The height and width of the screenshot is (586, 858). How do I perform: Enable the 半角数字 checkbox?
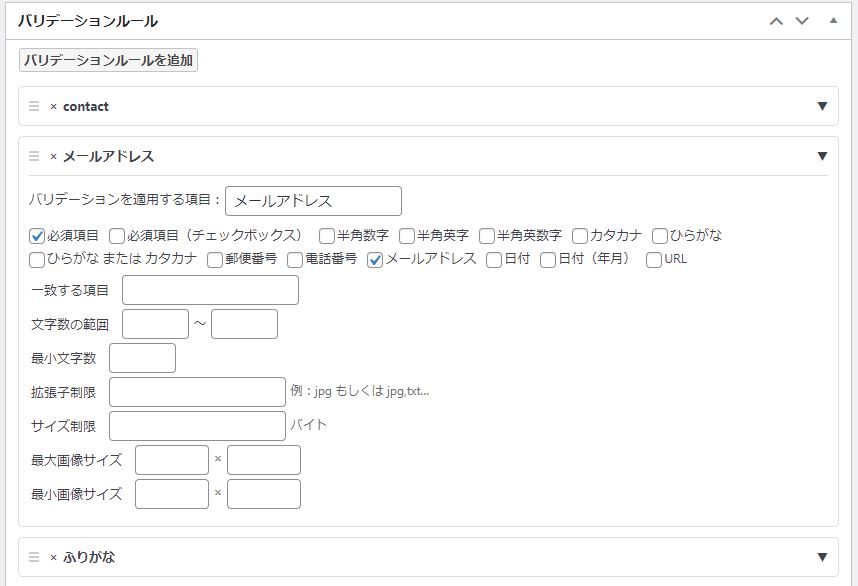pos(327,236)
